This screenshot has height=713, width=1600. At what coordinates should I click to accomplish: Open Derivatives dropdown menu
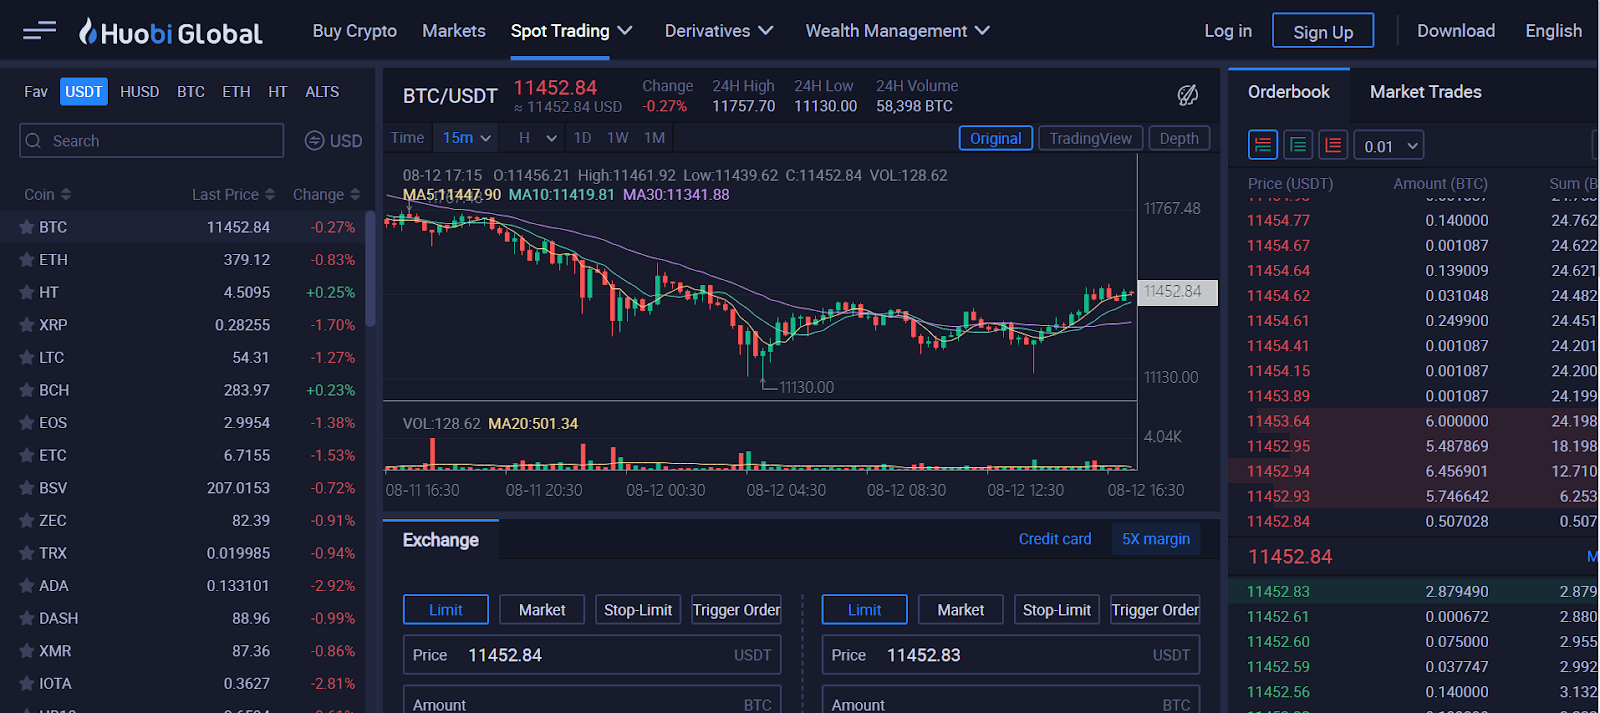click(719, 31)
